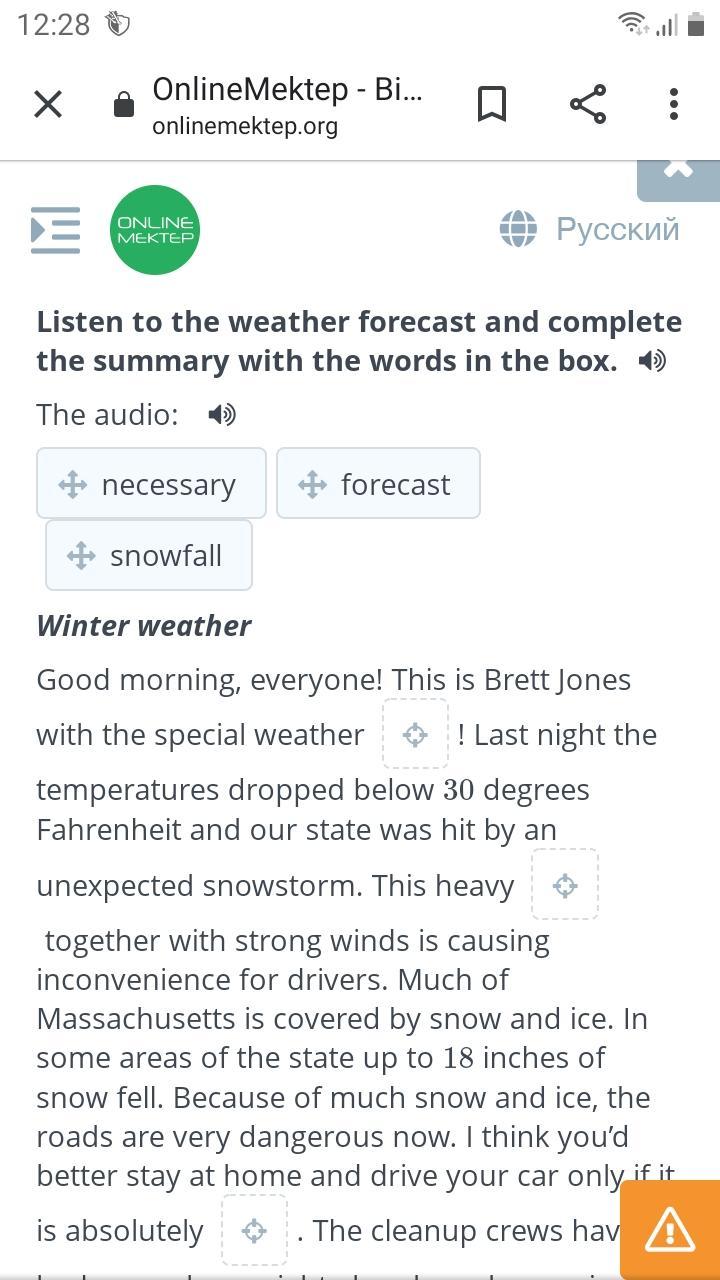
Task: Open the sidebar menu toggle icon
Action: pyautogui.click(x=56, y=230)
